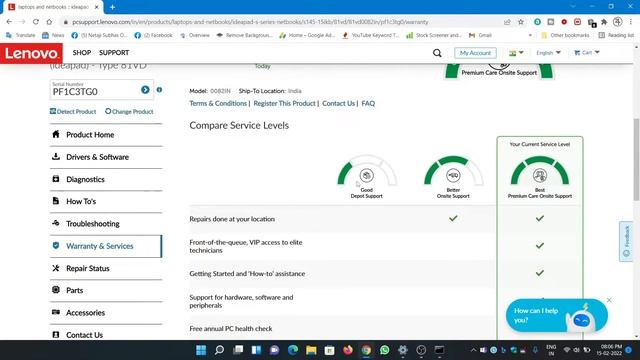This screenshot has height=360, width=640.
Task: Show hidden system tray icons
Action: [x=473, y=350]
